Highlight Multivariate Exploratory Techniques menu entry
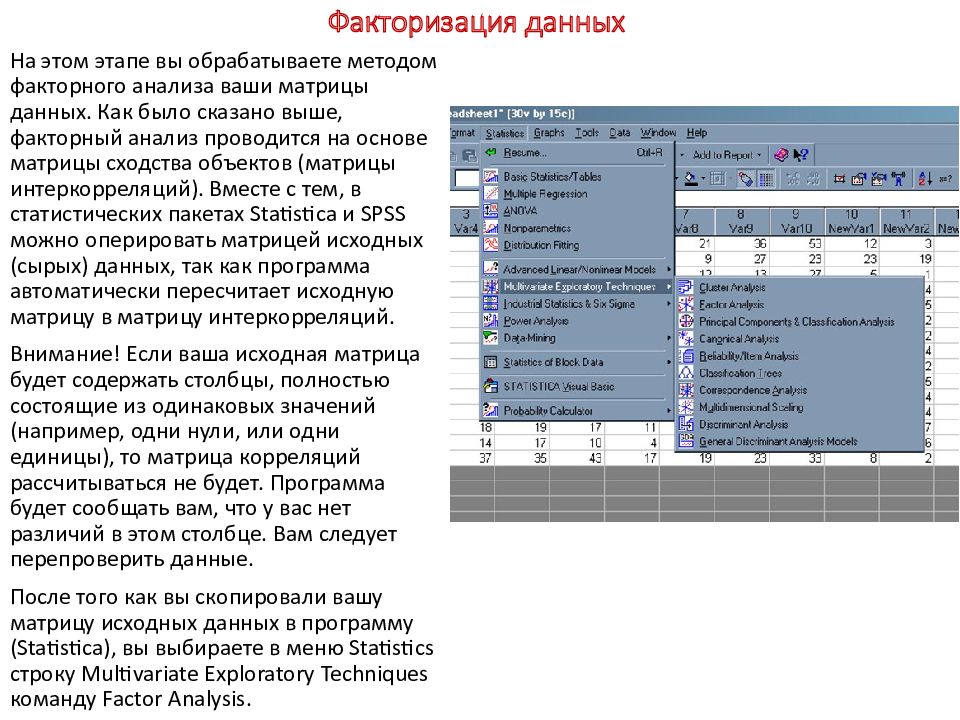The image size is (960, 720). 577,287
